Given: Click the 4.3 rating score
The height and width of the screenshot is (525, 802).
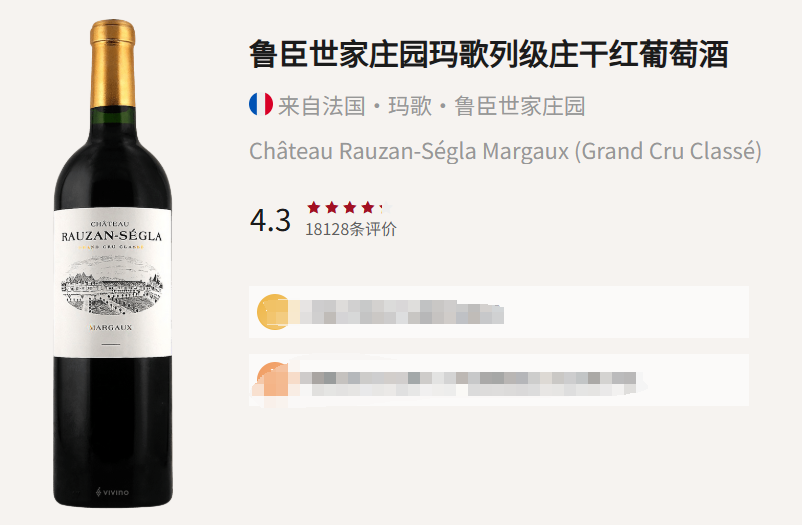Looking at the screenshot, I should 270,221.
